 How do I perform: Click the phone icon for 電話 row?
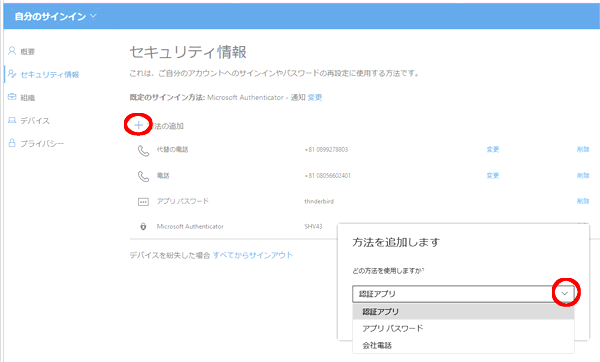pyautogui.click(x=143, y=176)
